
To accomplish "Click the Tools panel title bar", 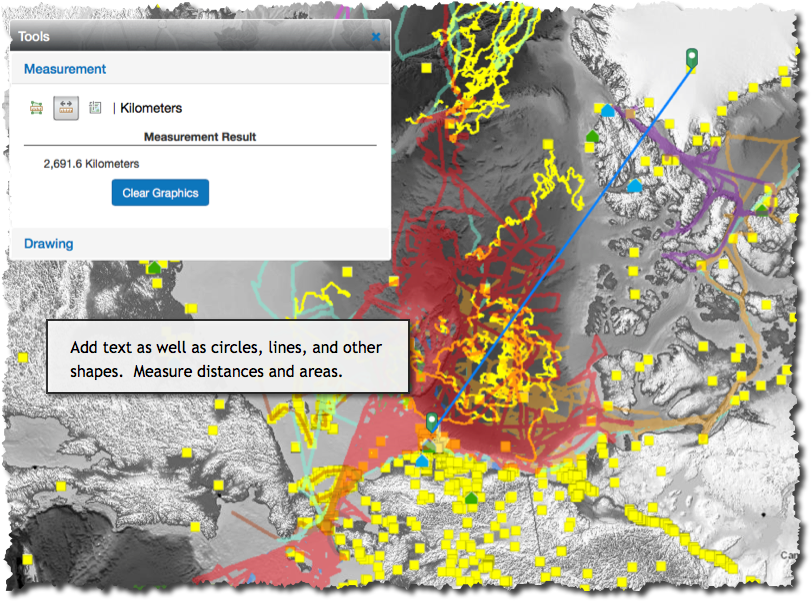I will click(x=200, y=36).
